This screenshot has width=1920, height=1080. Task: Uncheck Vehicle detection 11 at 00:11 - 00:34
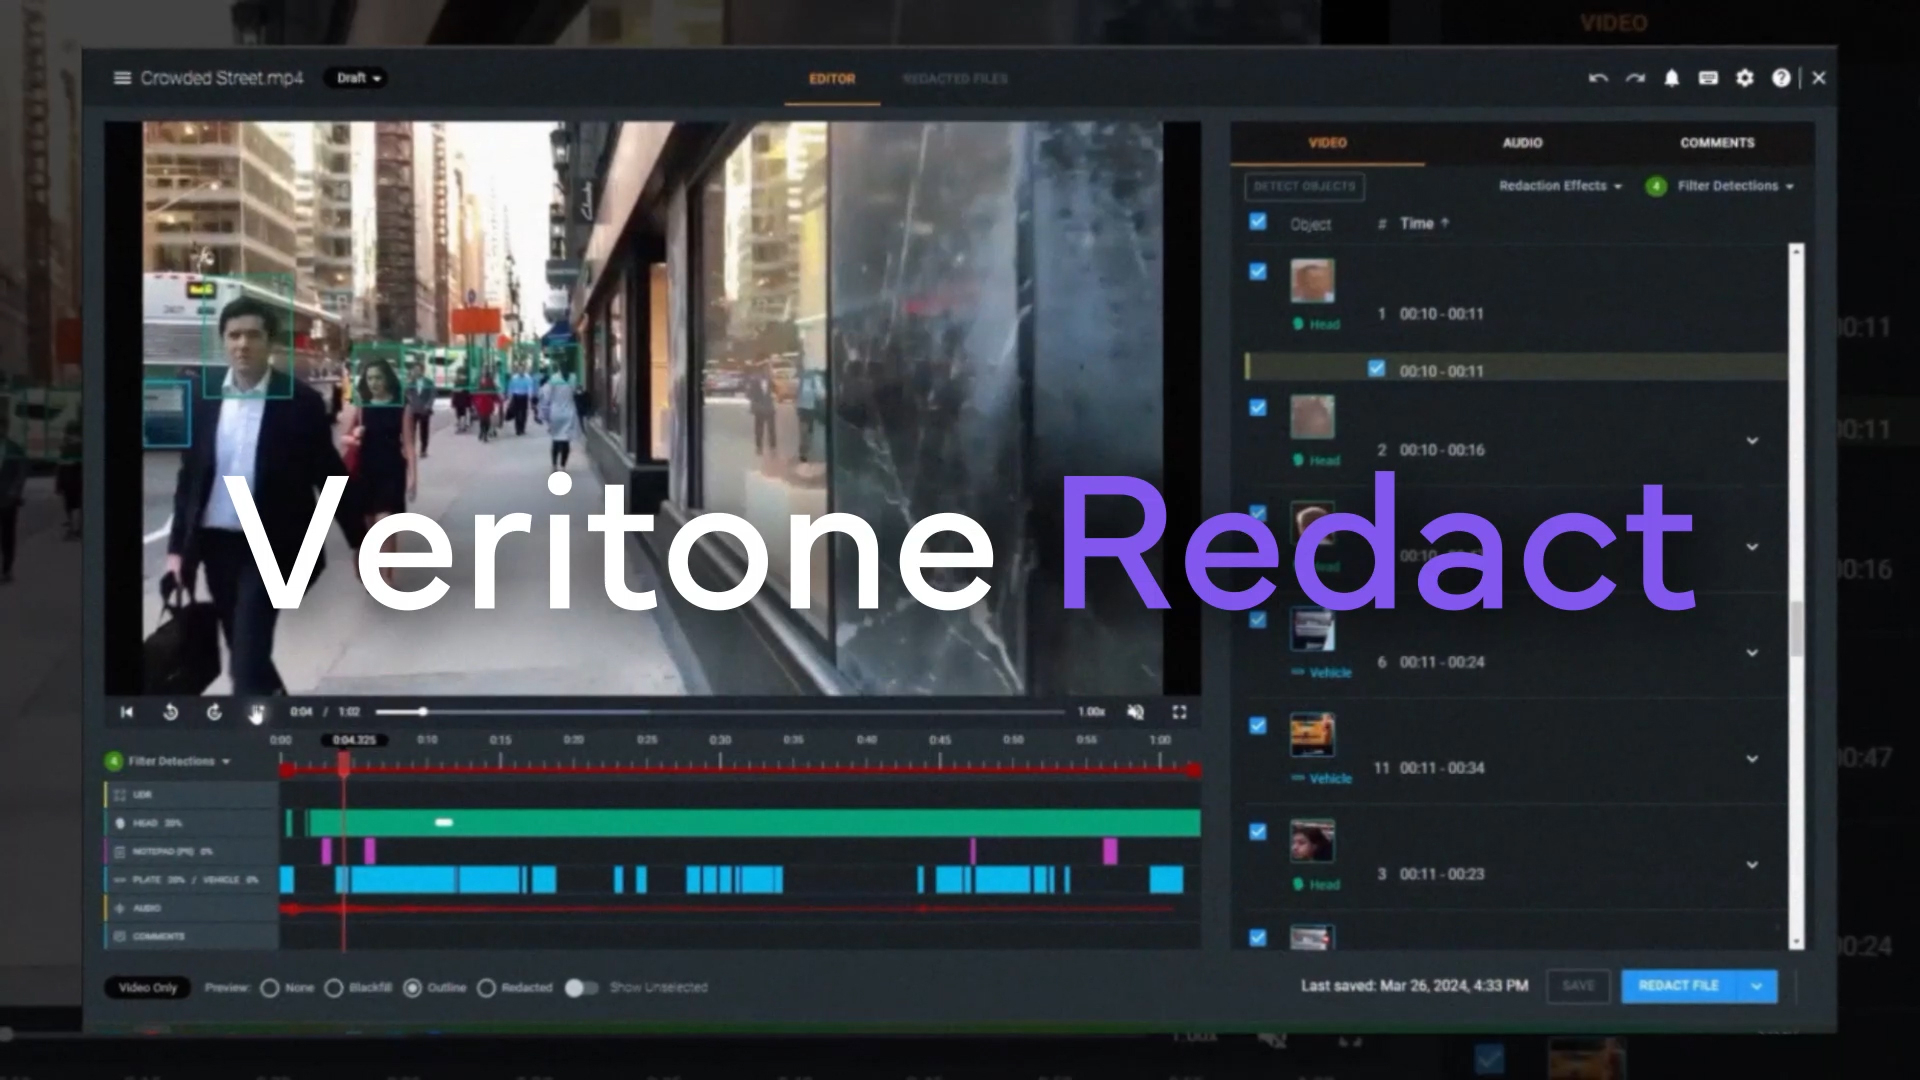(1258, 725)
